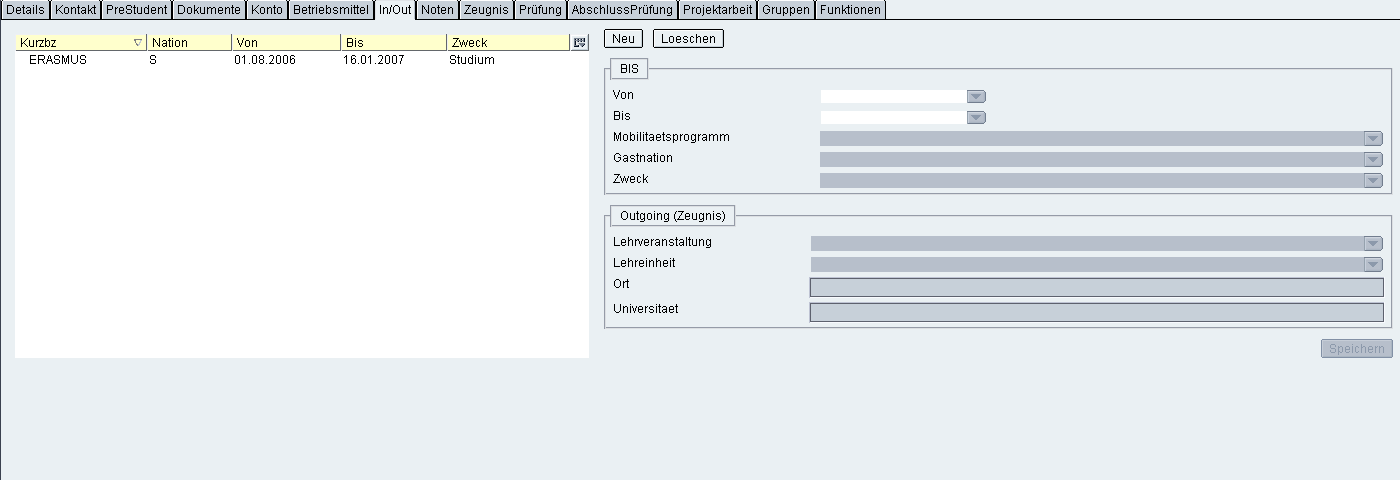Expand the Zweck dropdown list
Image resolution: width=1400 pixels, height=480 pixels.
1372,180
